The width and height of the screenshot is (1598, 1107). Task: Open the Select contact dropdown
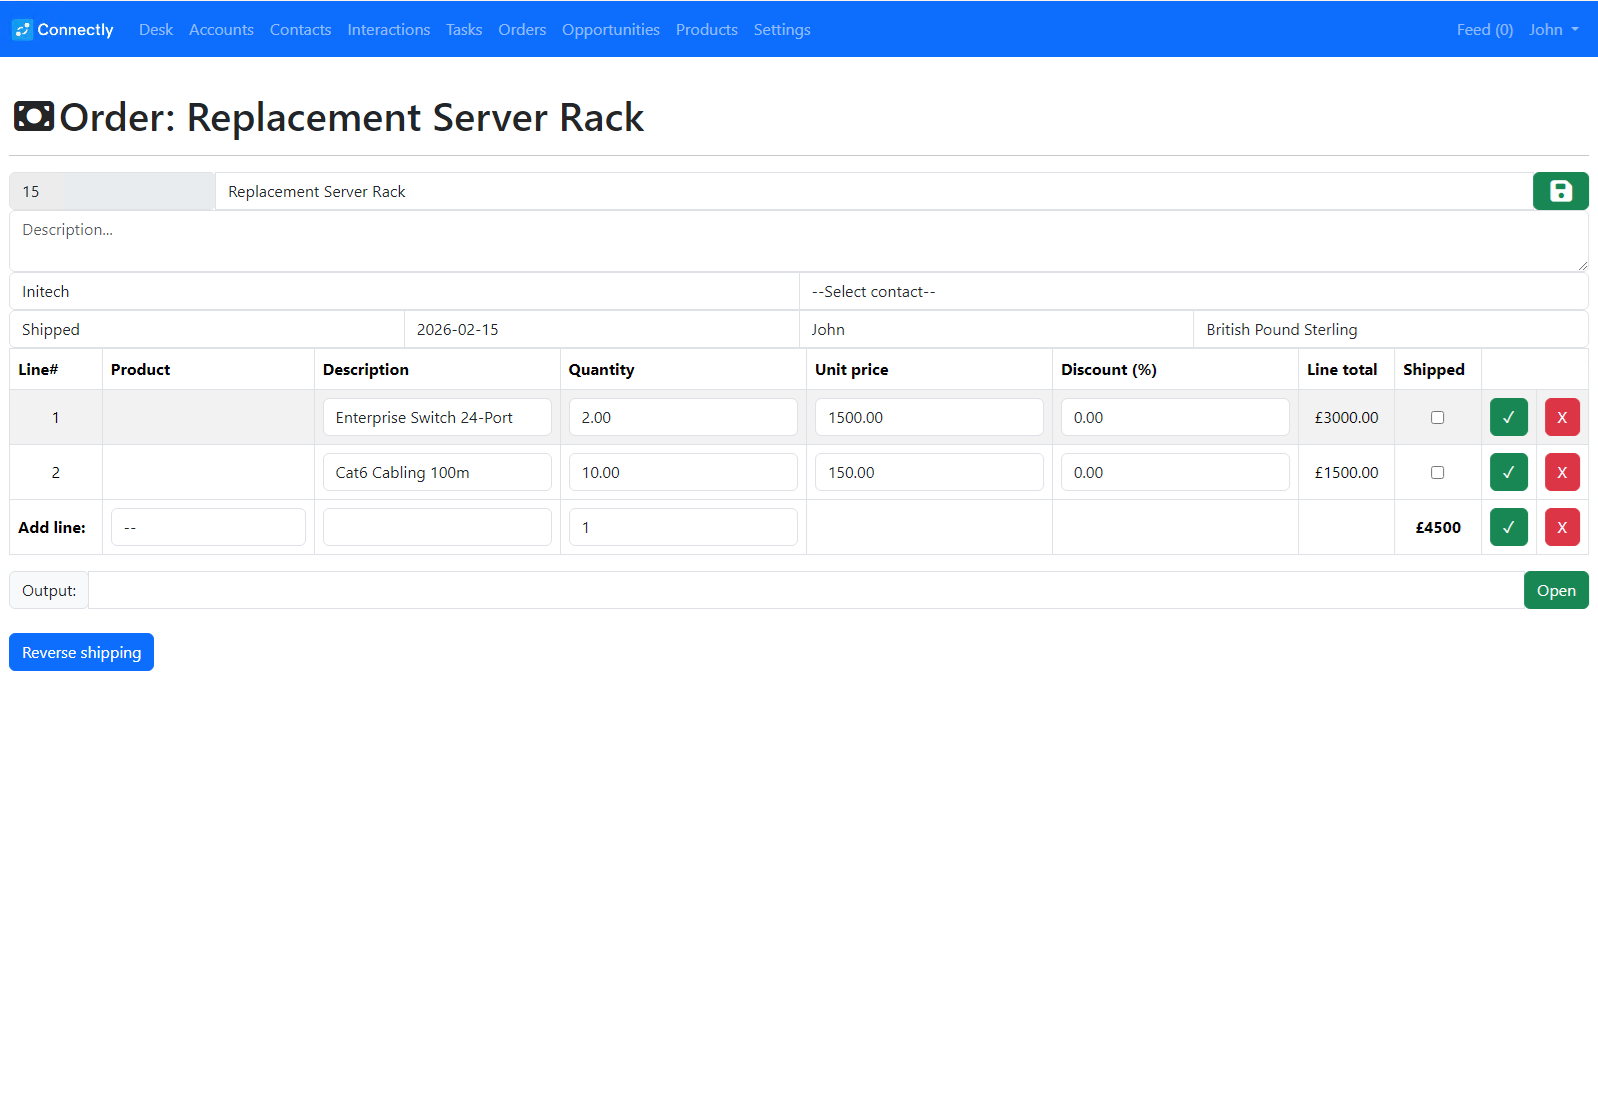coord(1193,291)
